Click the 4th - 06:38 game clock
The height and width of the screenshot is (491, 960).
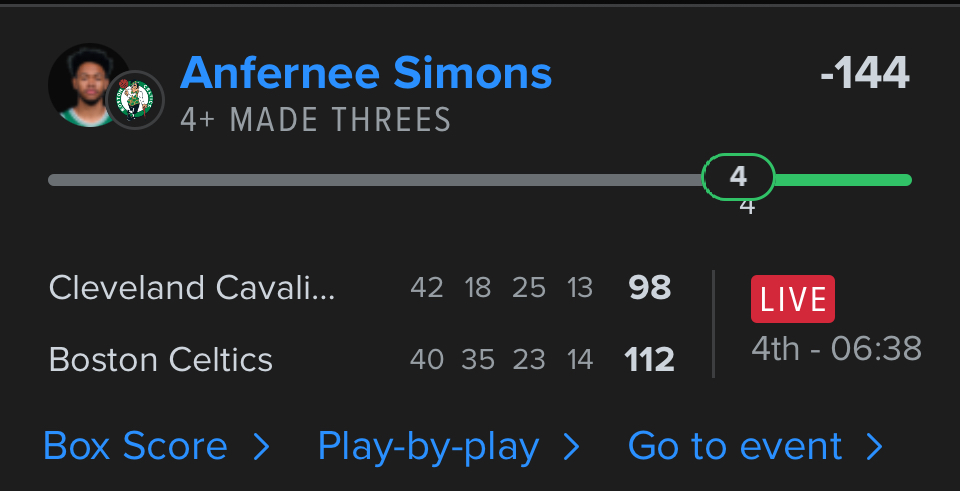[x=836, y=349]
